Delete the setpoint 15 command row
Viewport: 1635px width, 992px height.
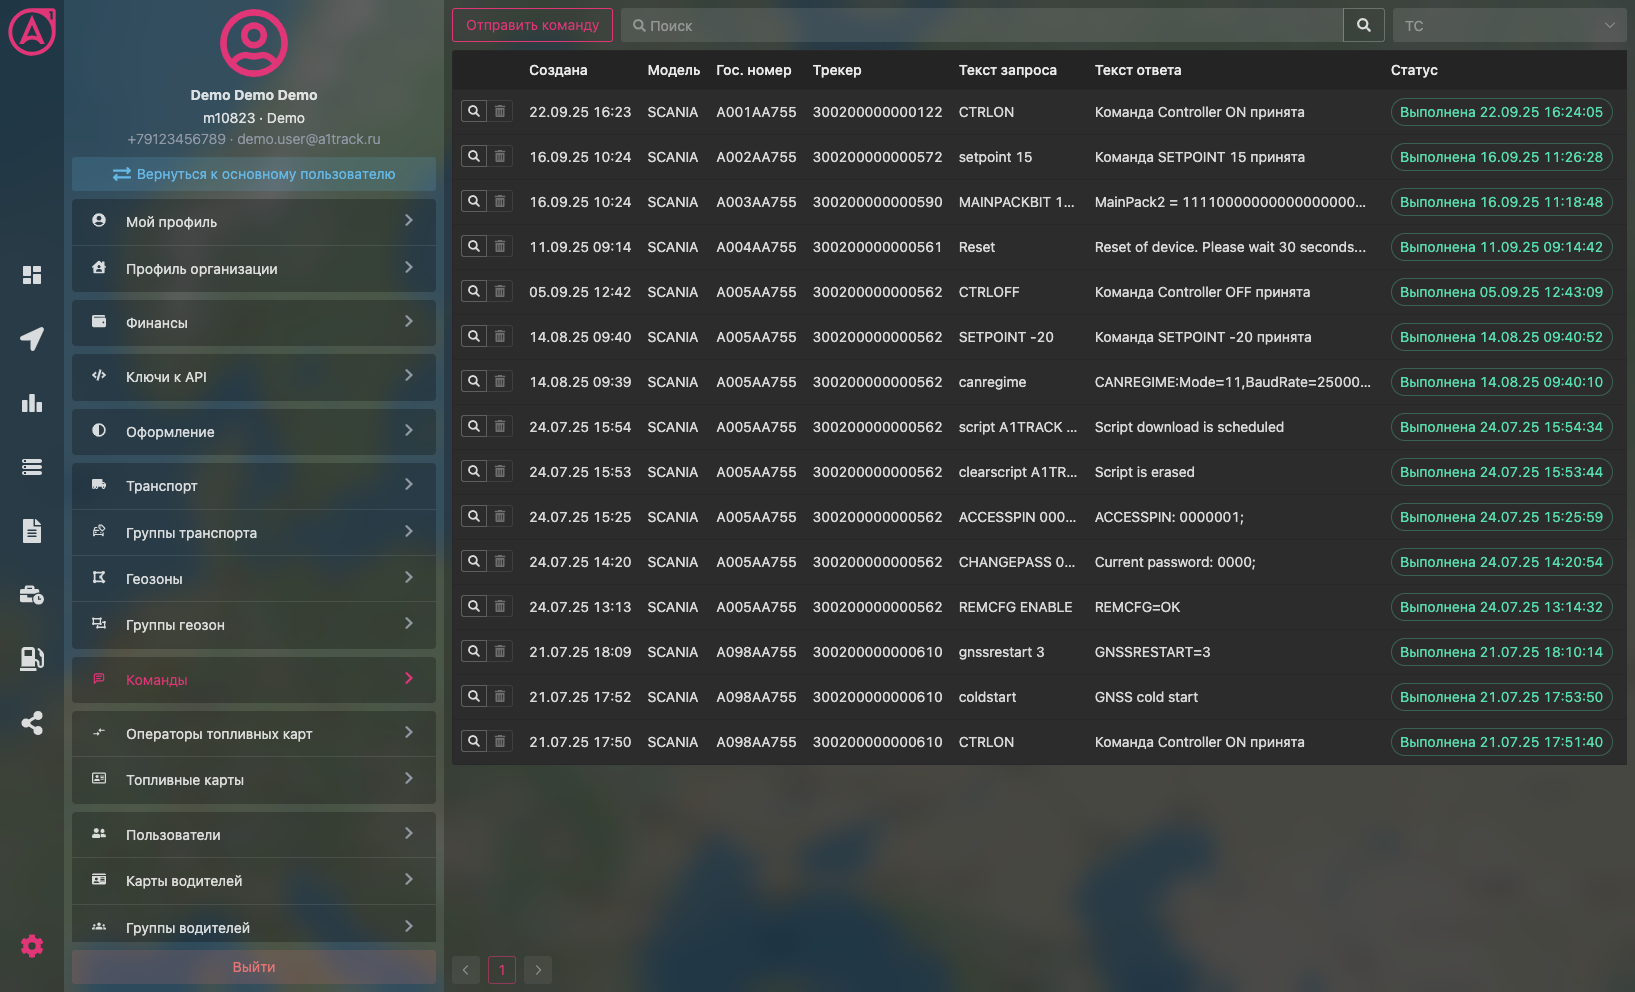(x=500, y=156)
